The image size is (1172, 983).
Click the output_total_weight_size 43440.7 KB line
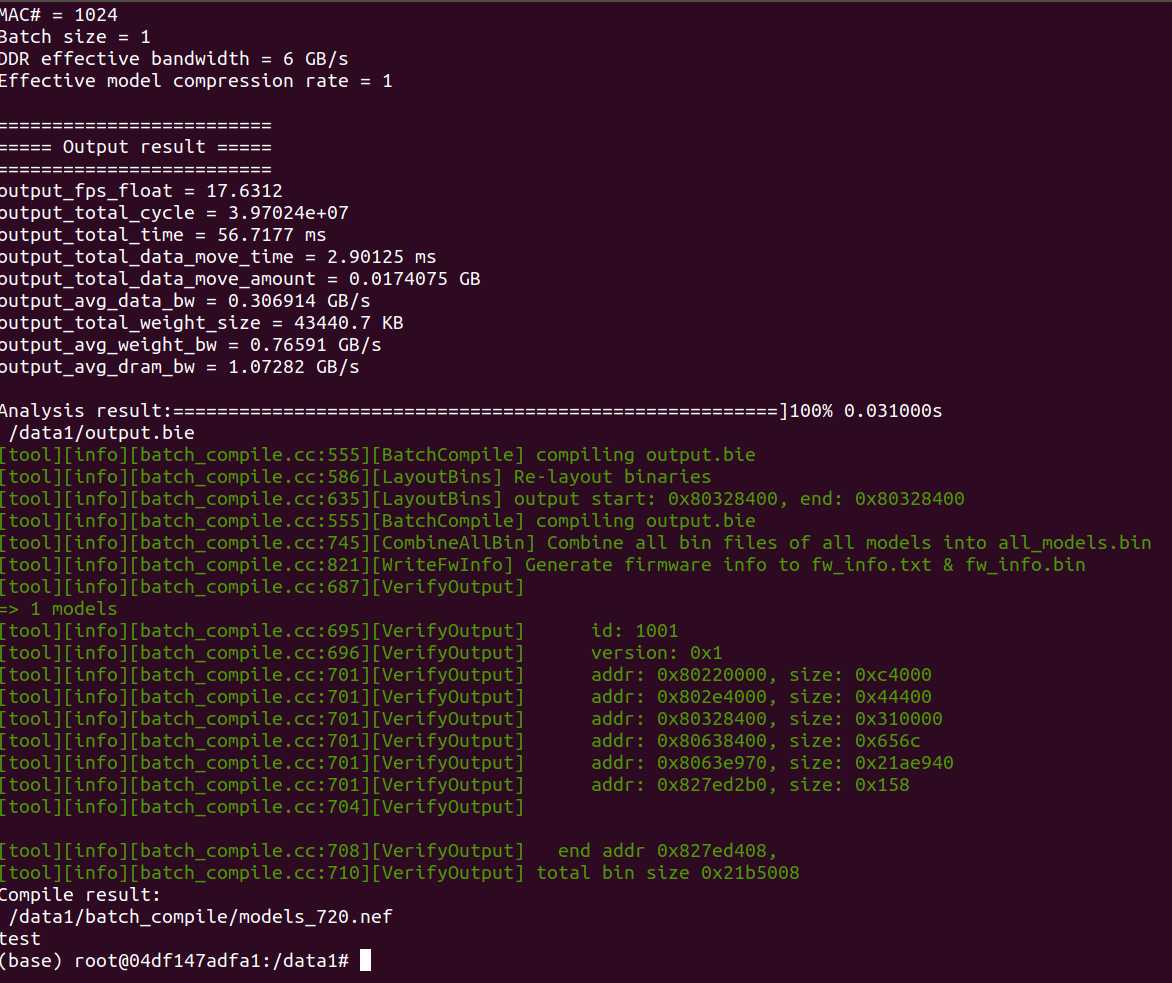point(202,323)
